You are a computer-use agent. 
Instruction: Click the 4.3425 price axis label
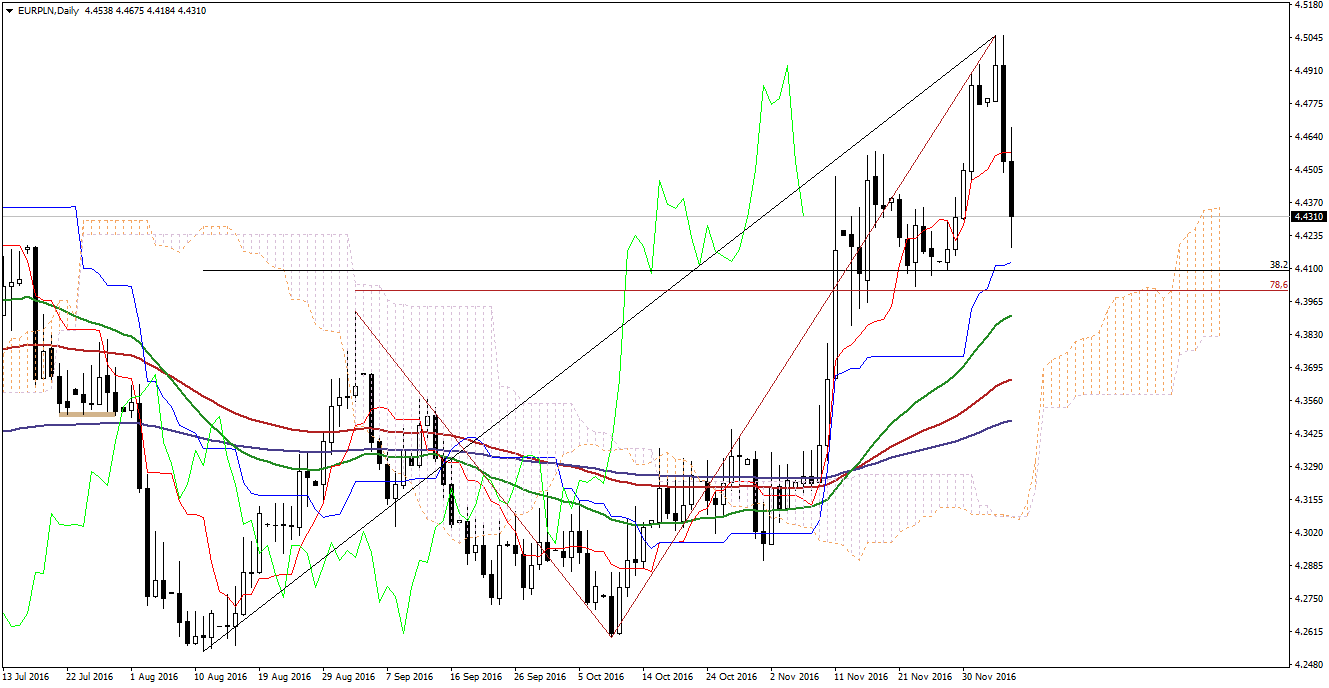(x=1308, y=434)
